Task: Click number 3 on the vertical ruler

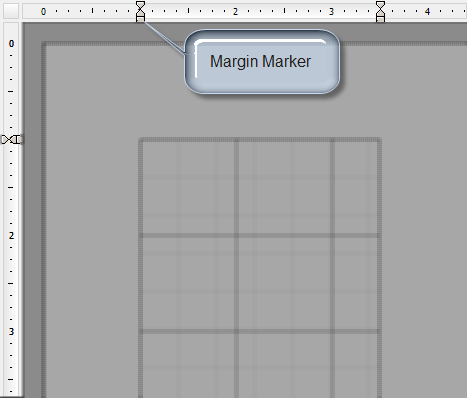Action: pos(11,332)
